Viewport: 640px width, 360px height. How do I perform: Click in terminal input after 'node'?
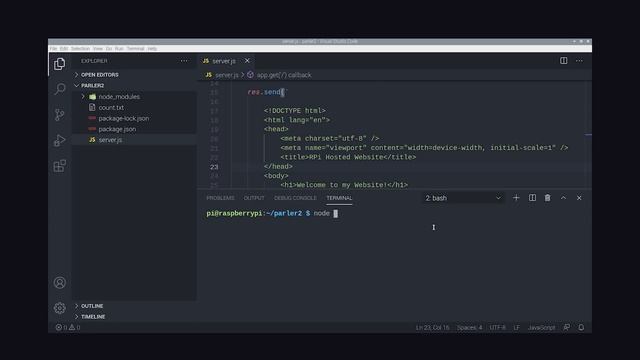tap(336, 213)
